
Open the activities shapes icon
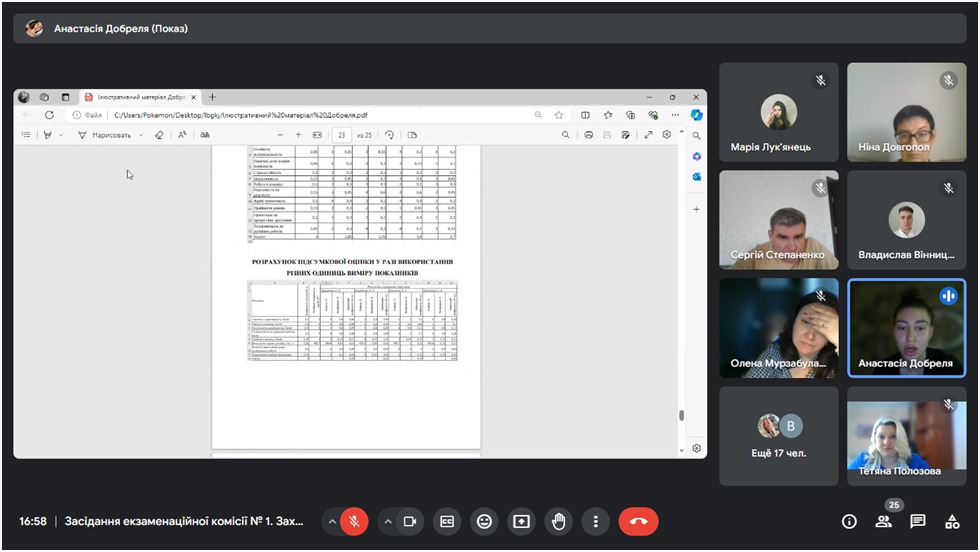[951, 521]
